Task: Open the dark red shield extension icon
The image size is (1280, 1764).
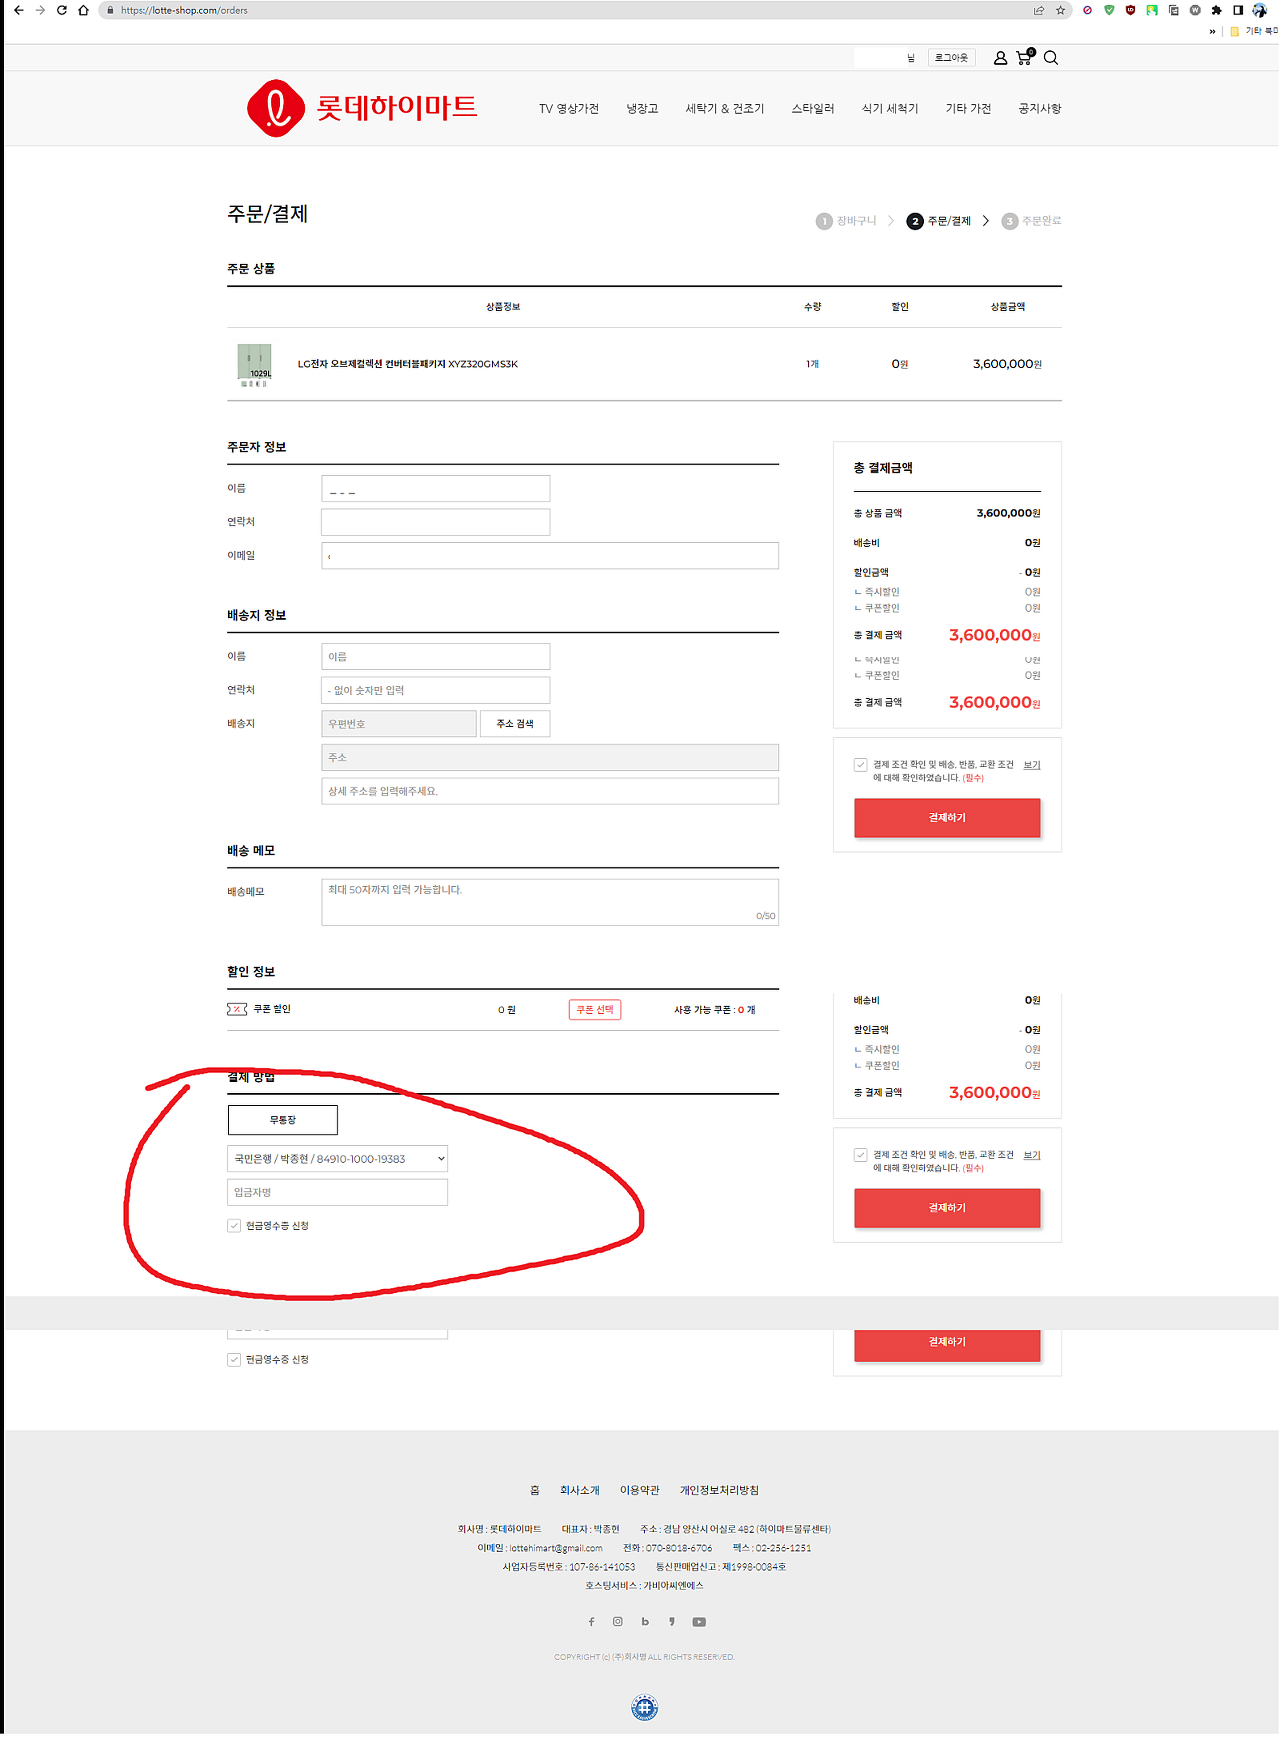Action: point(1130,10)
